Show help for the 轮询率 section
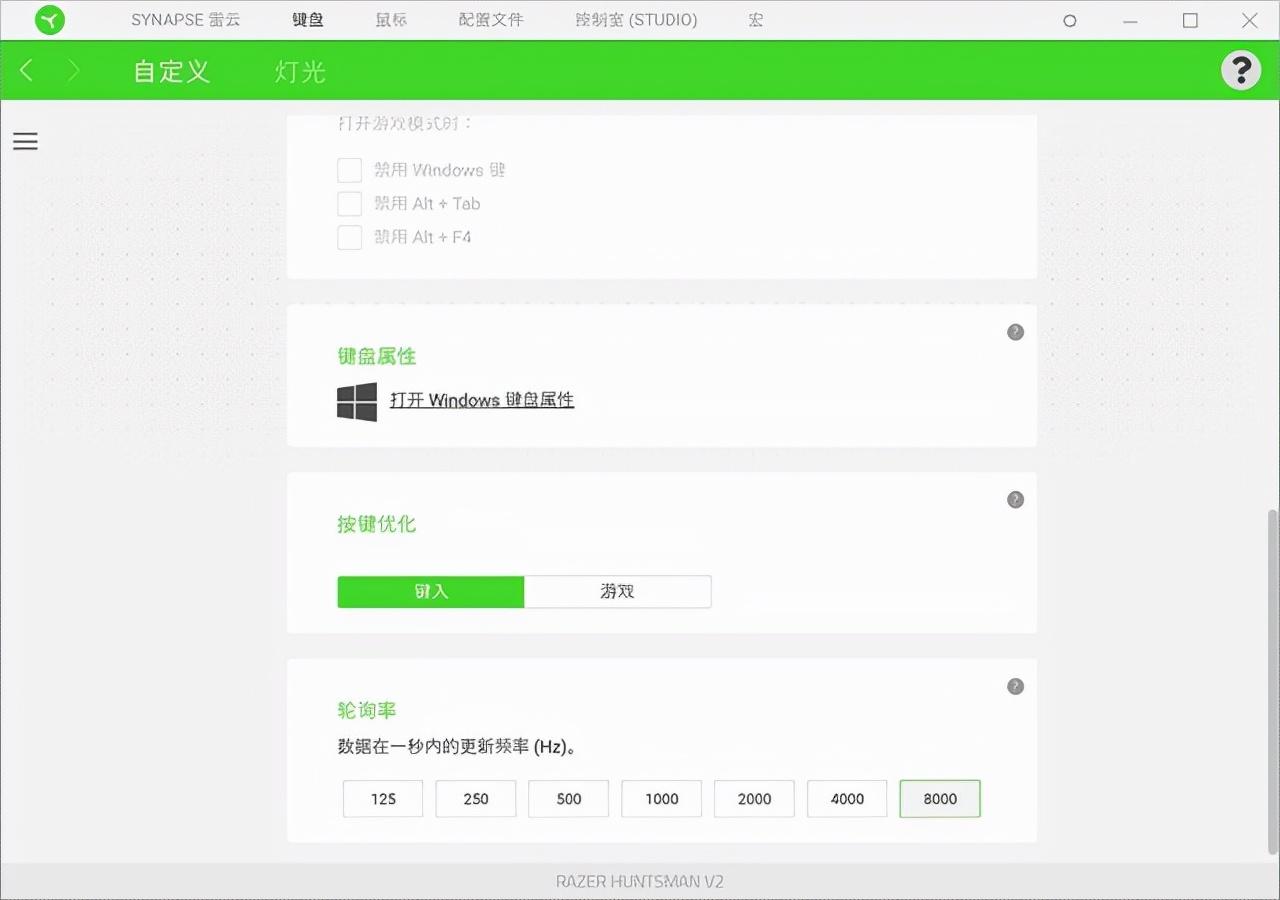The height and width of the screenshot is (900, 1280). point(1015,686)
